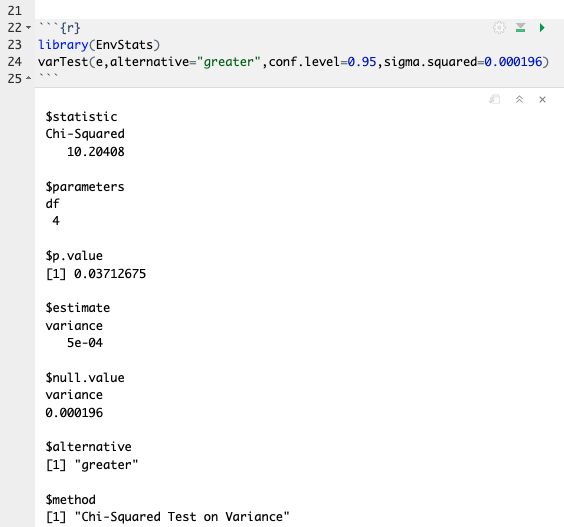Collapse chunk output chevron icon
Viewport: 564px width, 527px height.
tap(519, 99)
